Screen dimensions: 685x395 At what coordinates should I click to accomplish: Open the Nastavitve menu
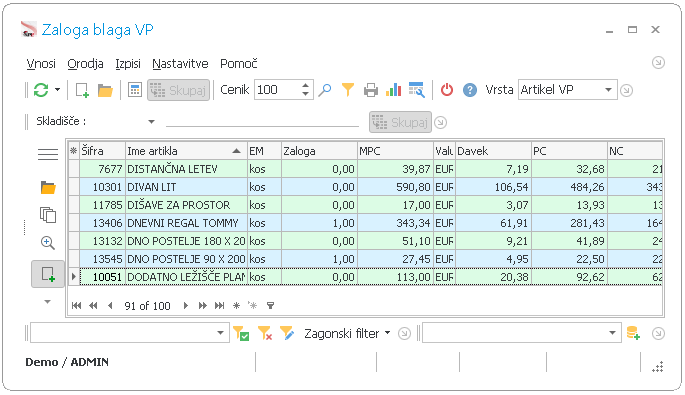tap(180, 64)
